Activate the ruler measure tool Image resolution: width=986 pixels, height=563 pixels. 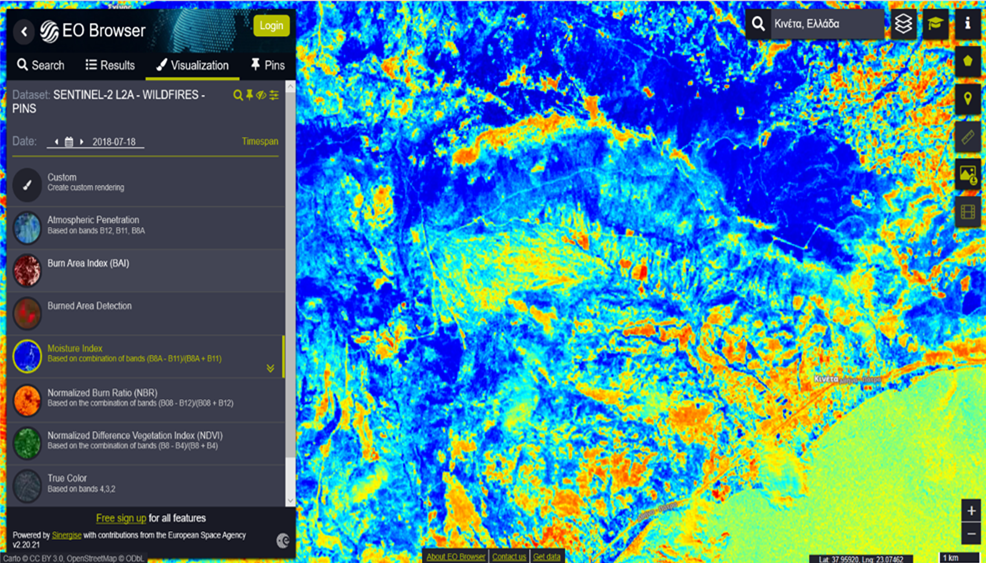pyautogui.click(x=967, y=137)
